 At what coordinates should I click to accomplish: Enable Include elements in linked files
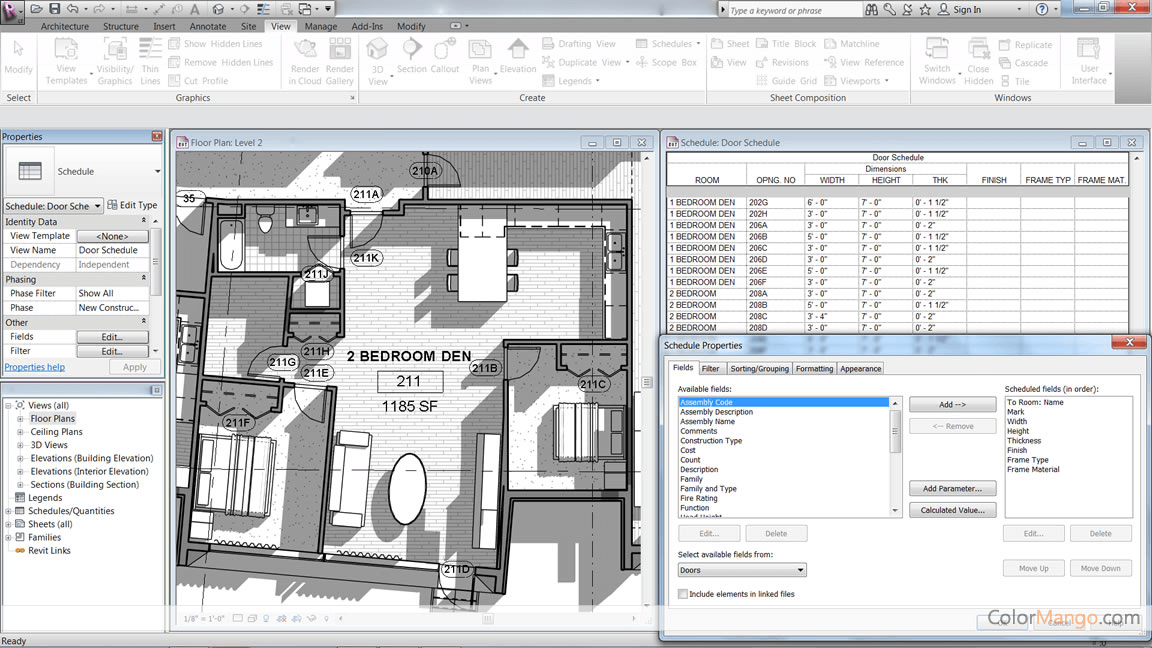point(683,594)
